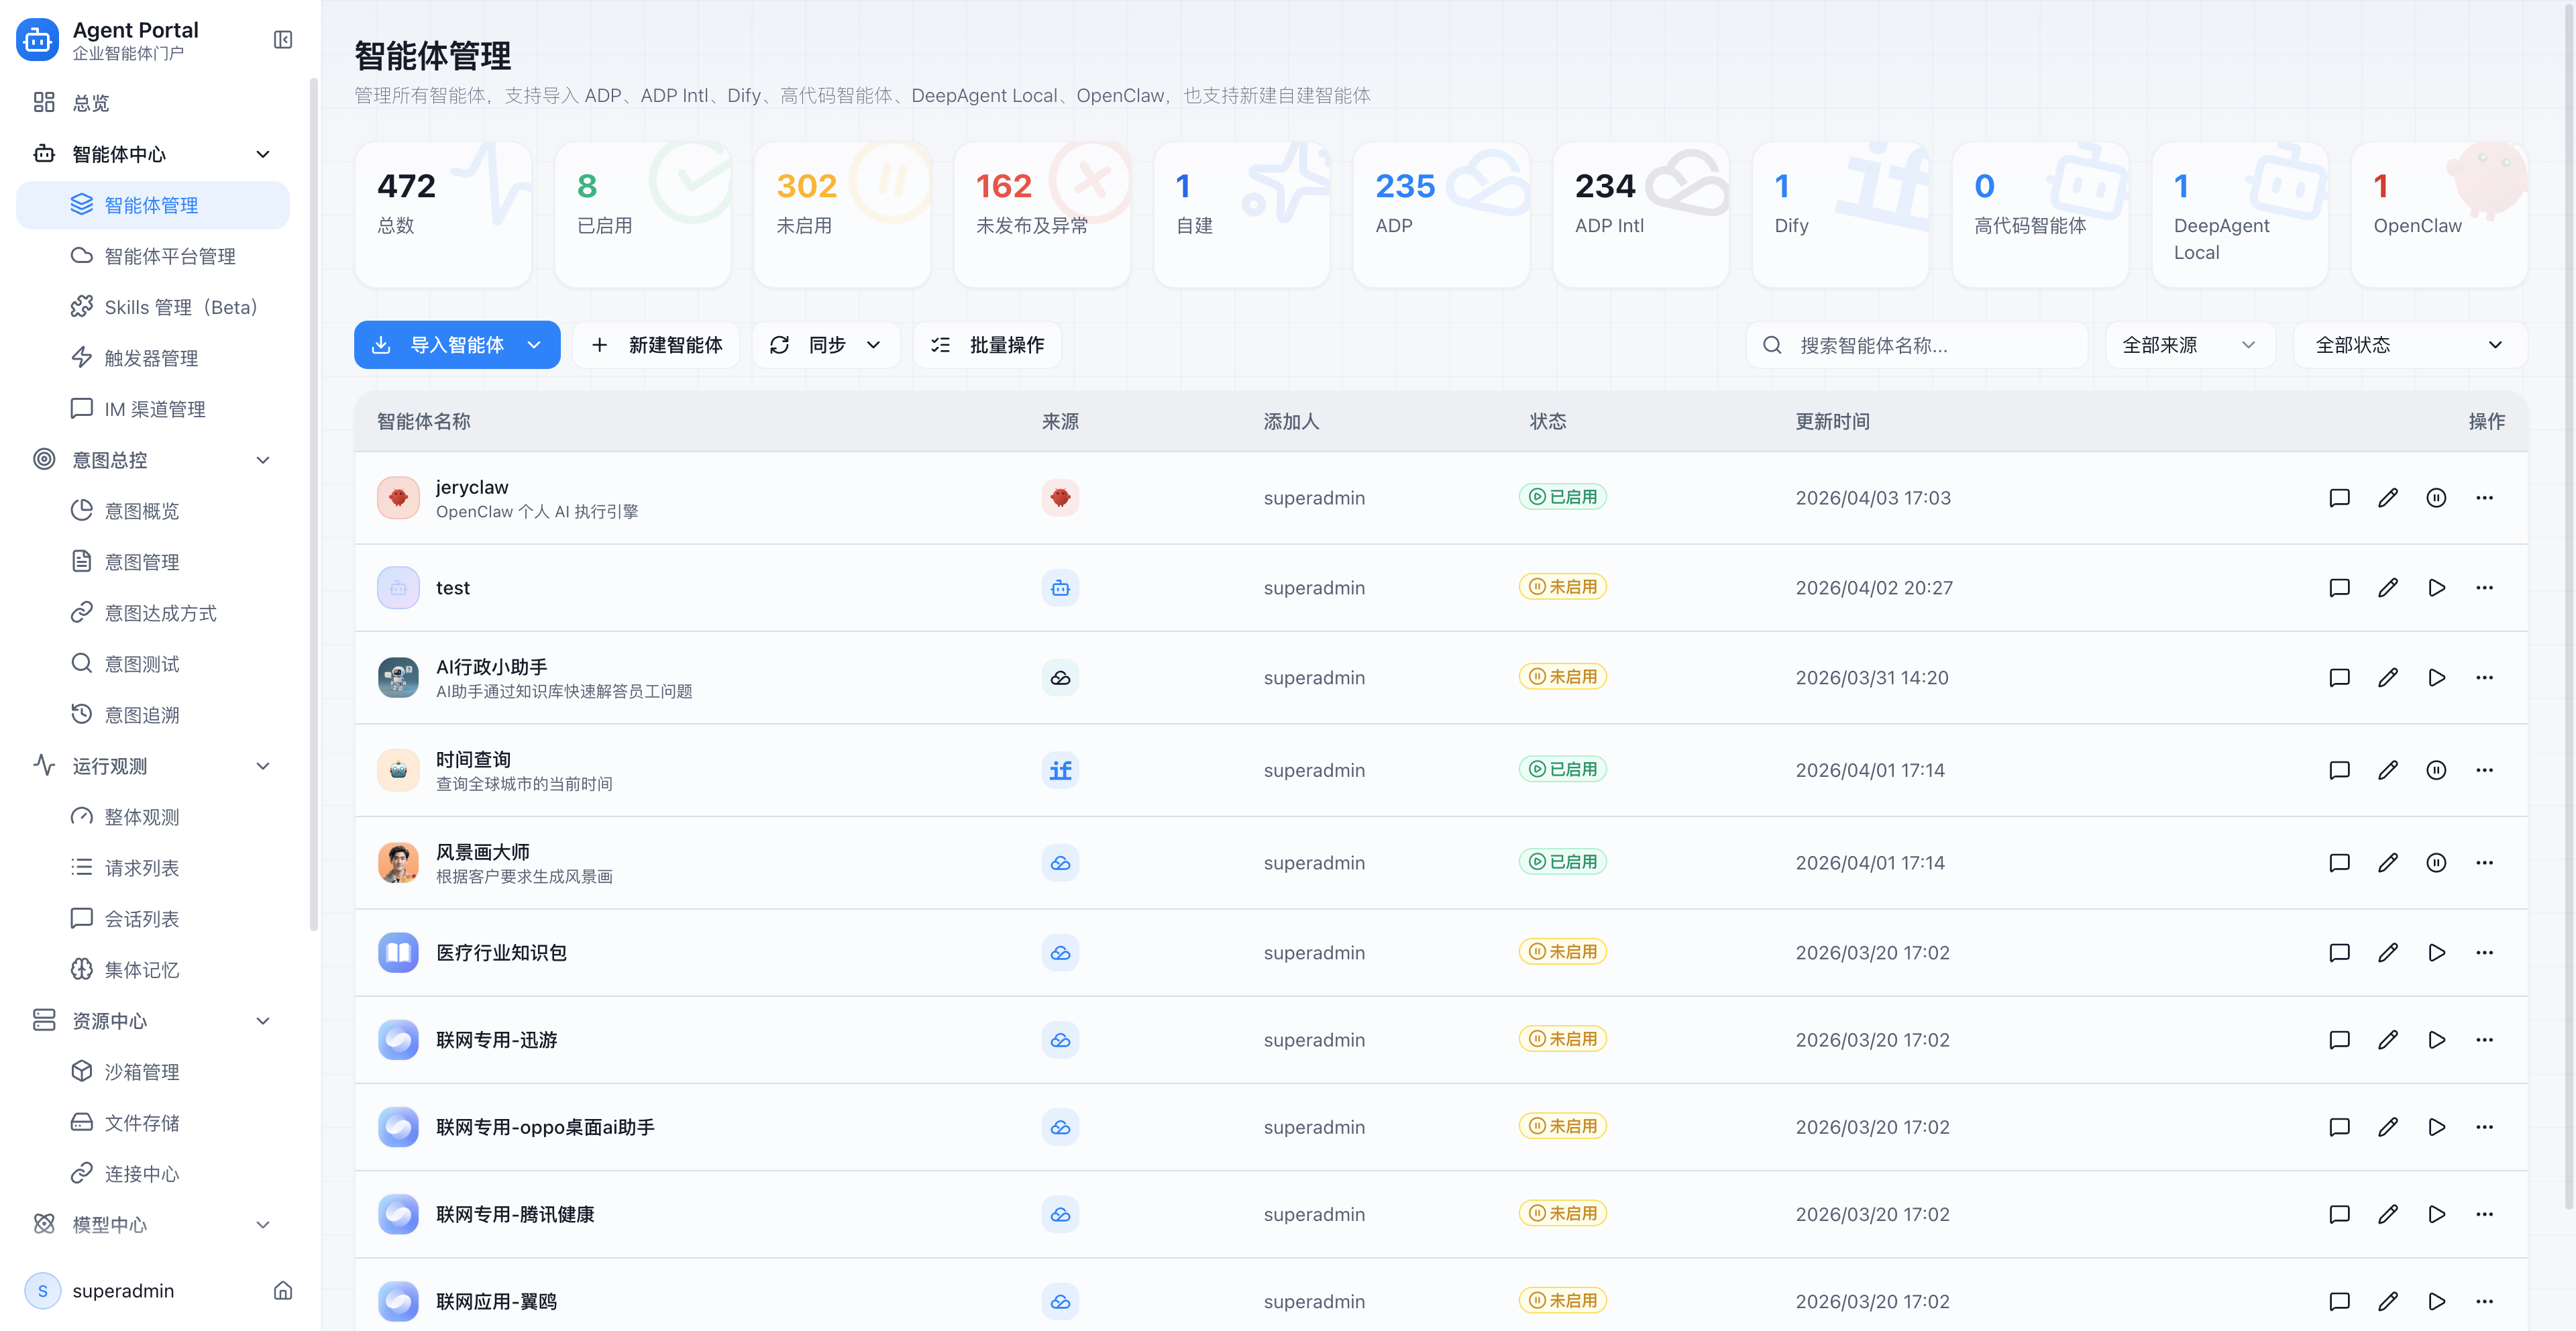
Task: Pause the jeryclaw agent
Action: point(2436,498)
